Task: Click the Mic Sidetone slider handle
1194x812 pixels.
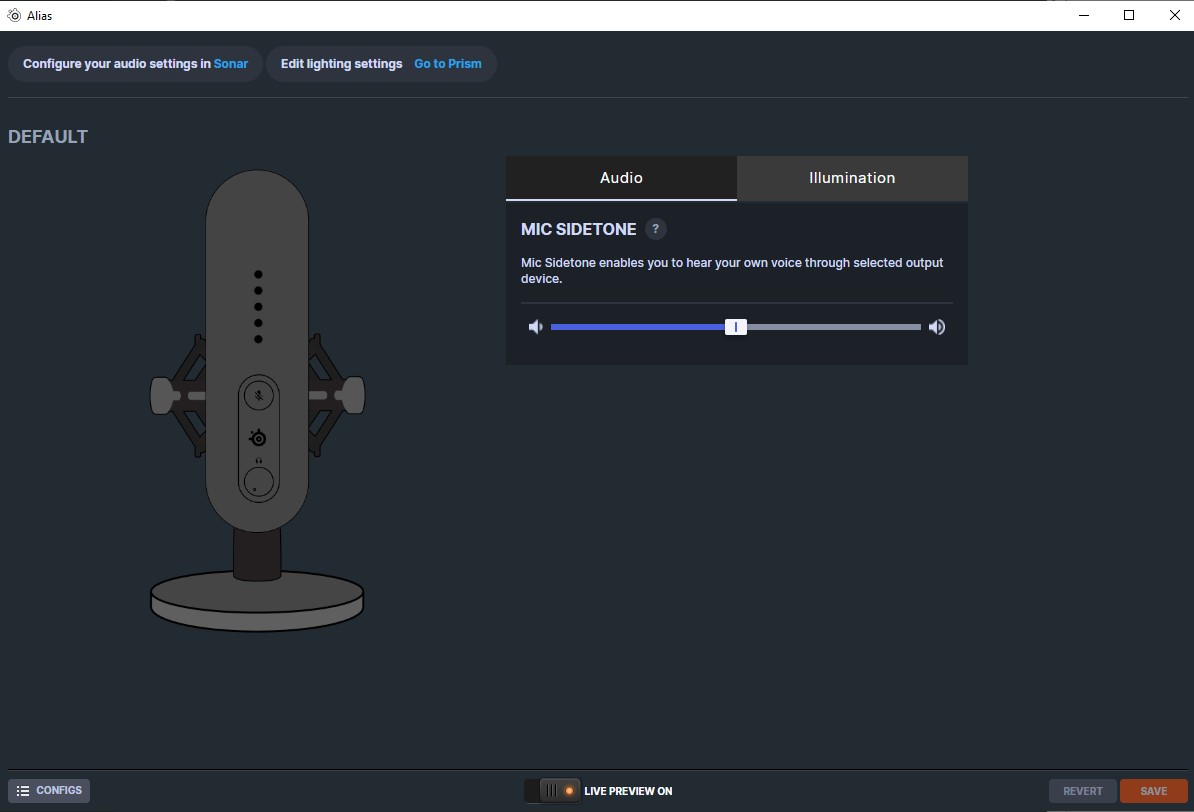Action: (736, 327)
